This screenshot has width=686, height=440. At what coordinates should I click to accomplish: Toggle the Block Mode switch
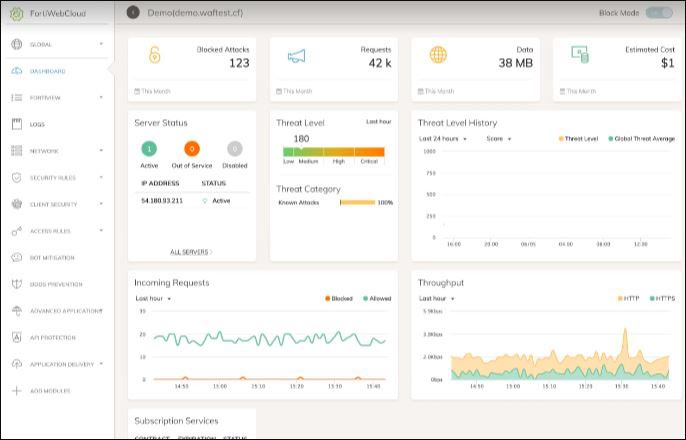click(x=660, y=13)
